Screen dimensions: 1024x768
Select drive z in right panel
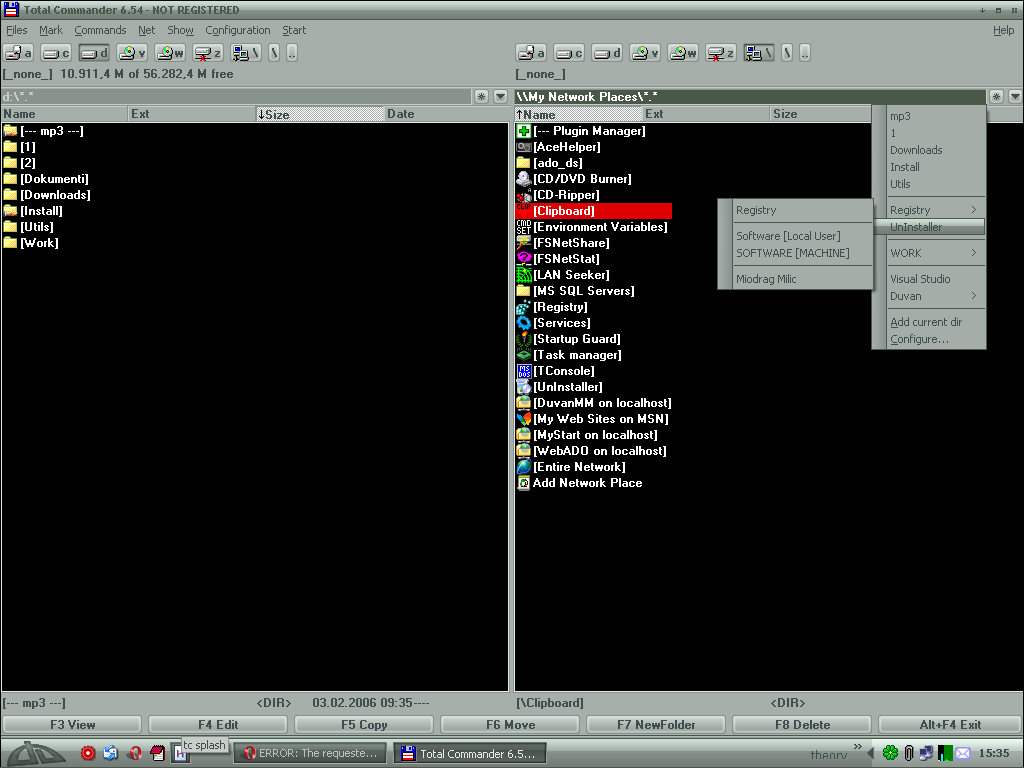[x=720, y=53]
